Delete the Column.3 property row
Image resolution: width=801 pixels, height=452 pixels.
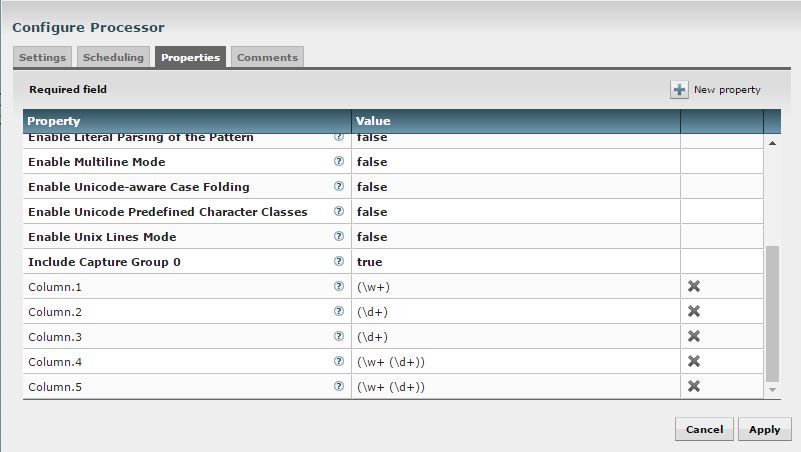tap(694, 337)
